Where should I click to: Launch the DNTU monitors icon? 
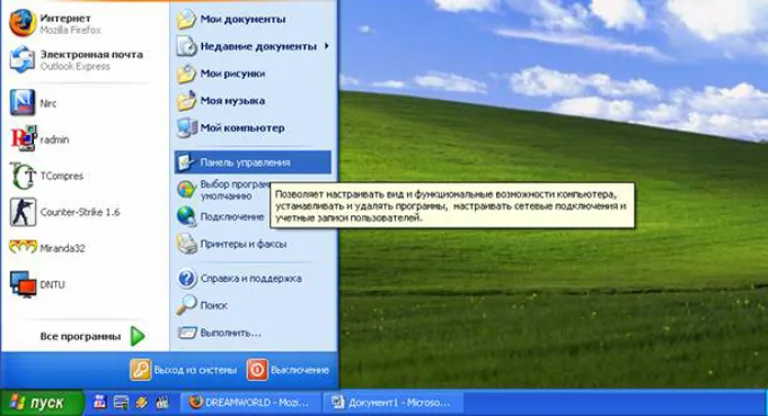click(x=23, y=284)
